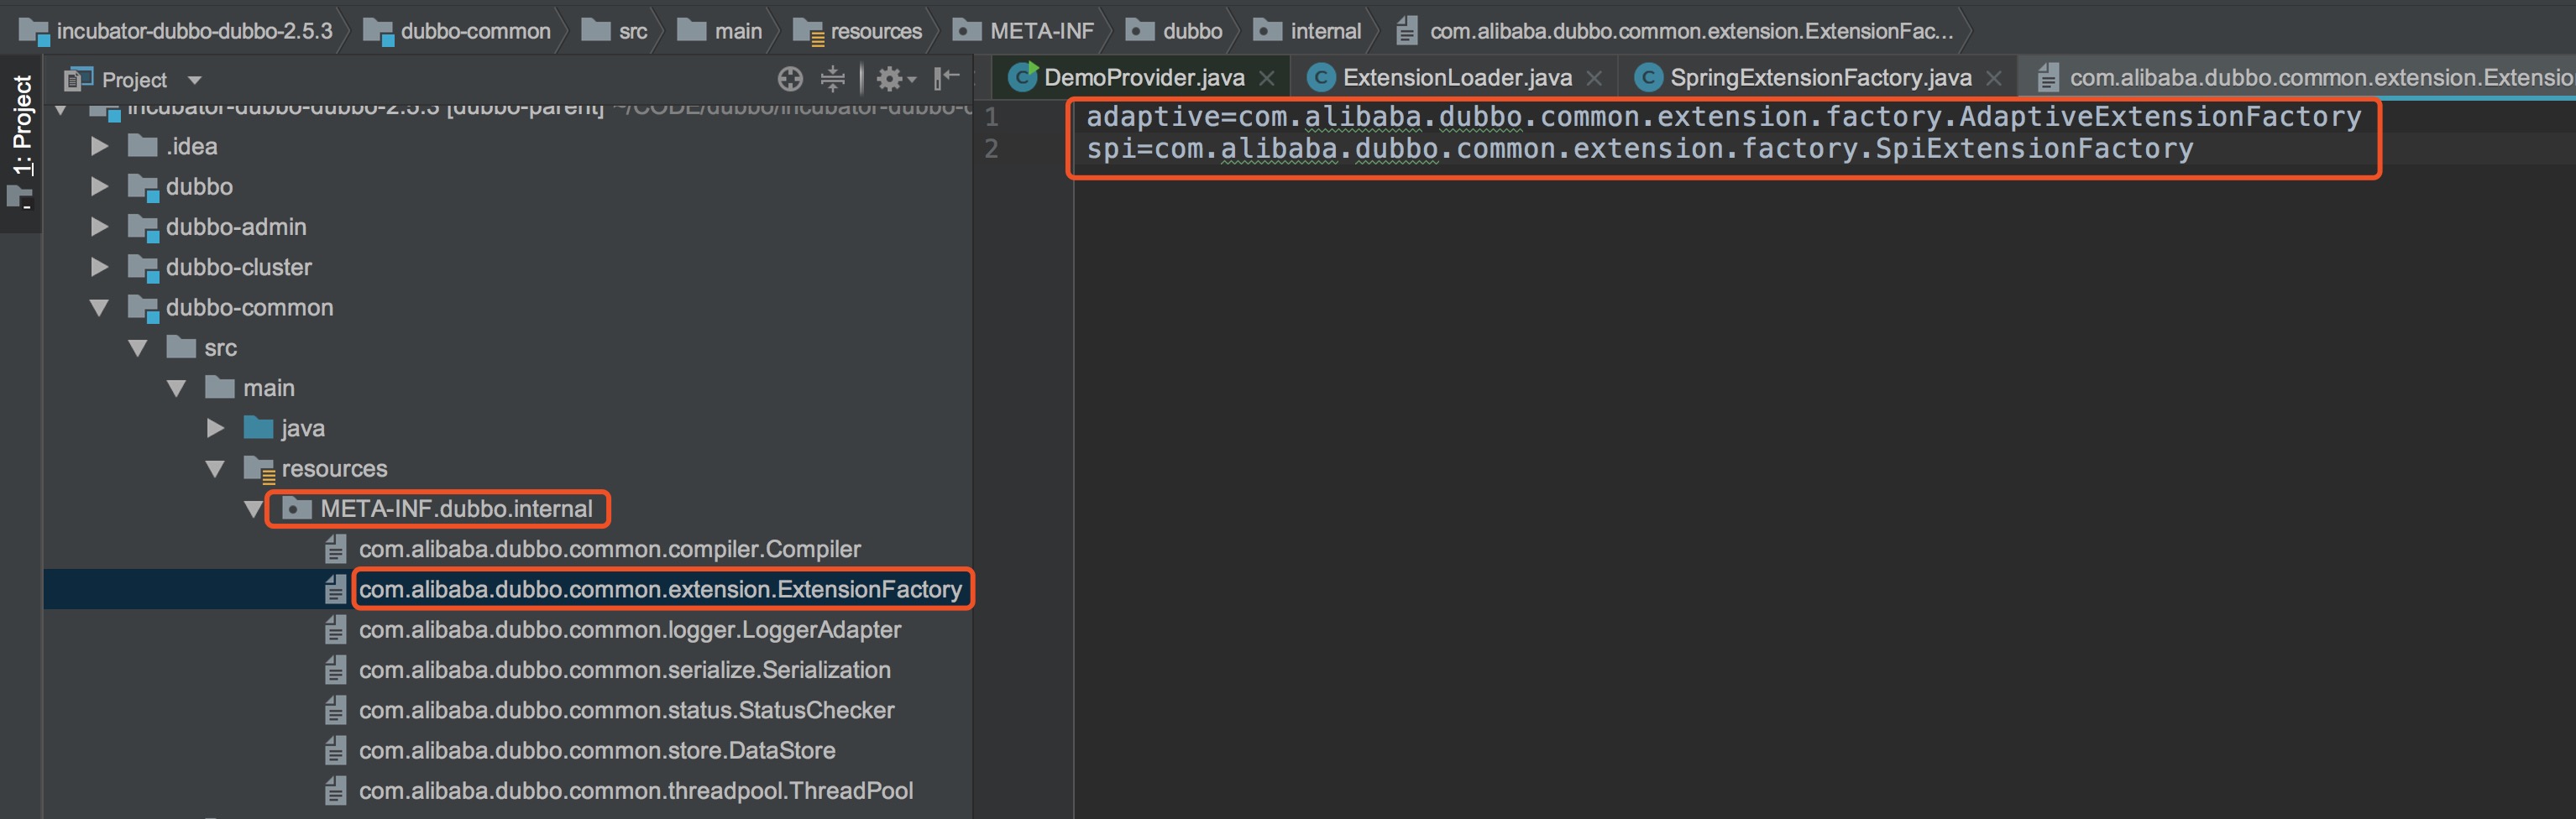2576x819 pixels.
Task: Click the resources breadcrumb
Action: click(x=858, y=31)
